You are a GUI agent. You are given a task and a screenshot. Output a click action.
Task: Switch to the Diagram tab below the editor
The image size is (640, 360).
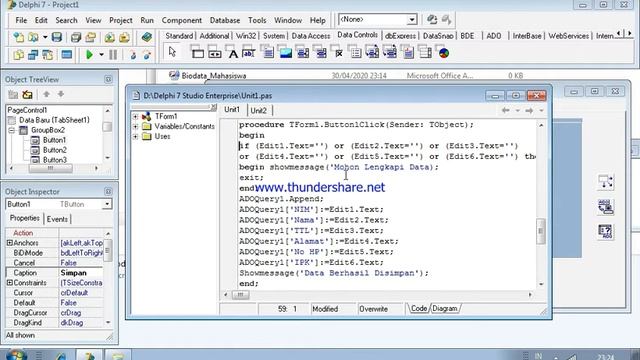click(x=444, y=309)
